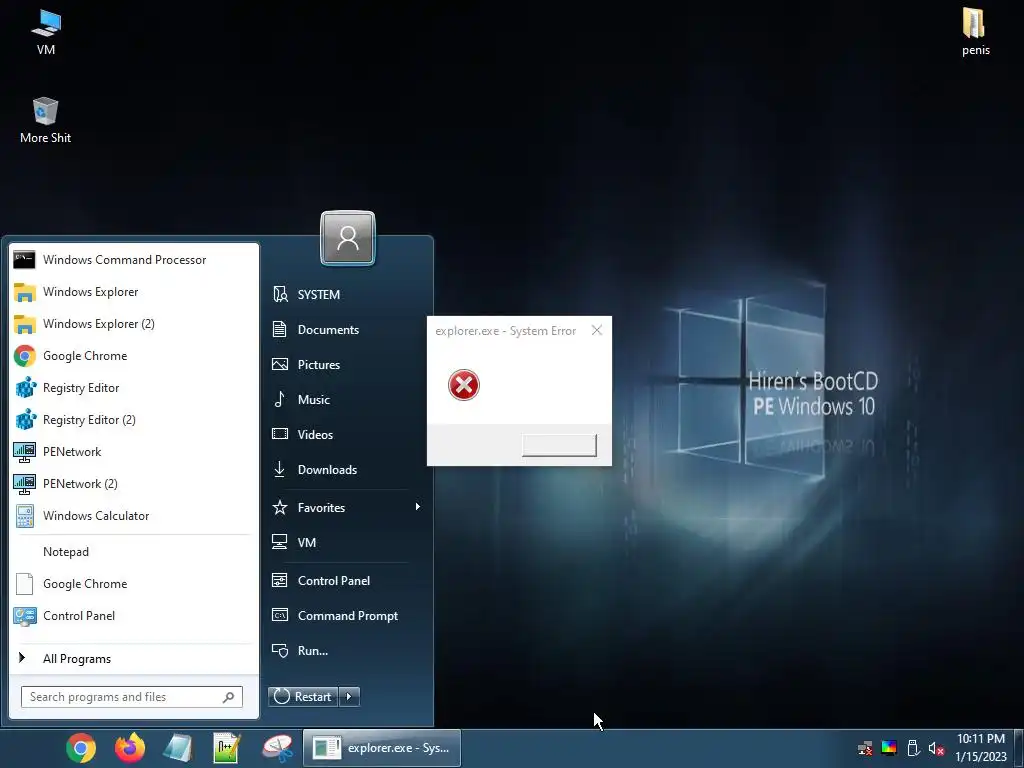Expand the Favorites submenu arrow

[x=417, y=507]
